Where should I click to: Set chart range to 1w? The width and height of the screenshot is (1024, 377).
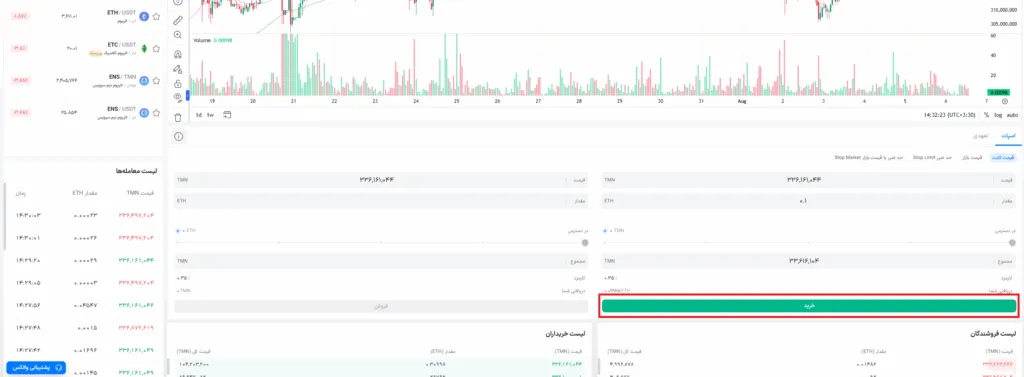tap(210, 115)
